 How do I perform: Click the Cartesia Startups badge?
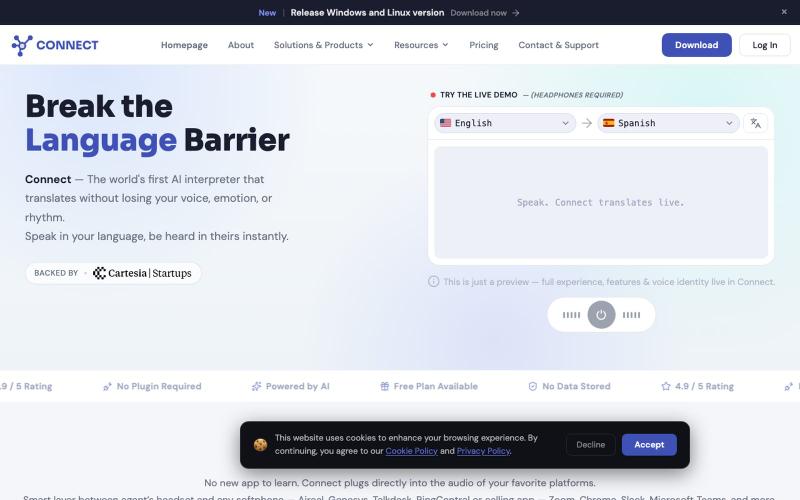point(113,273)
